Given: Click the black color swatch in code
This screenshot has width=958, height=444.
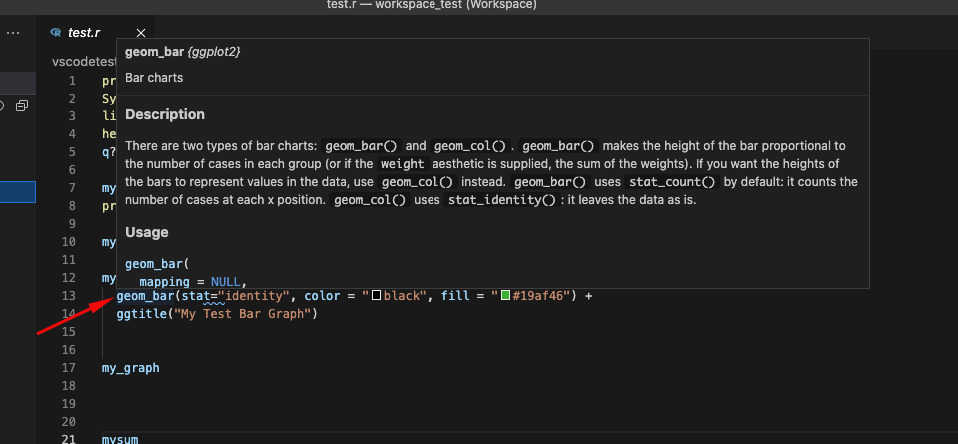Looking at the screenshot, I should click(x=376, y=296).
